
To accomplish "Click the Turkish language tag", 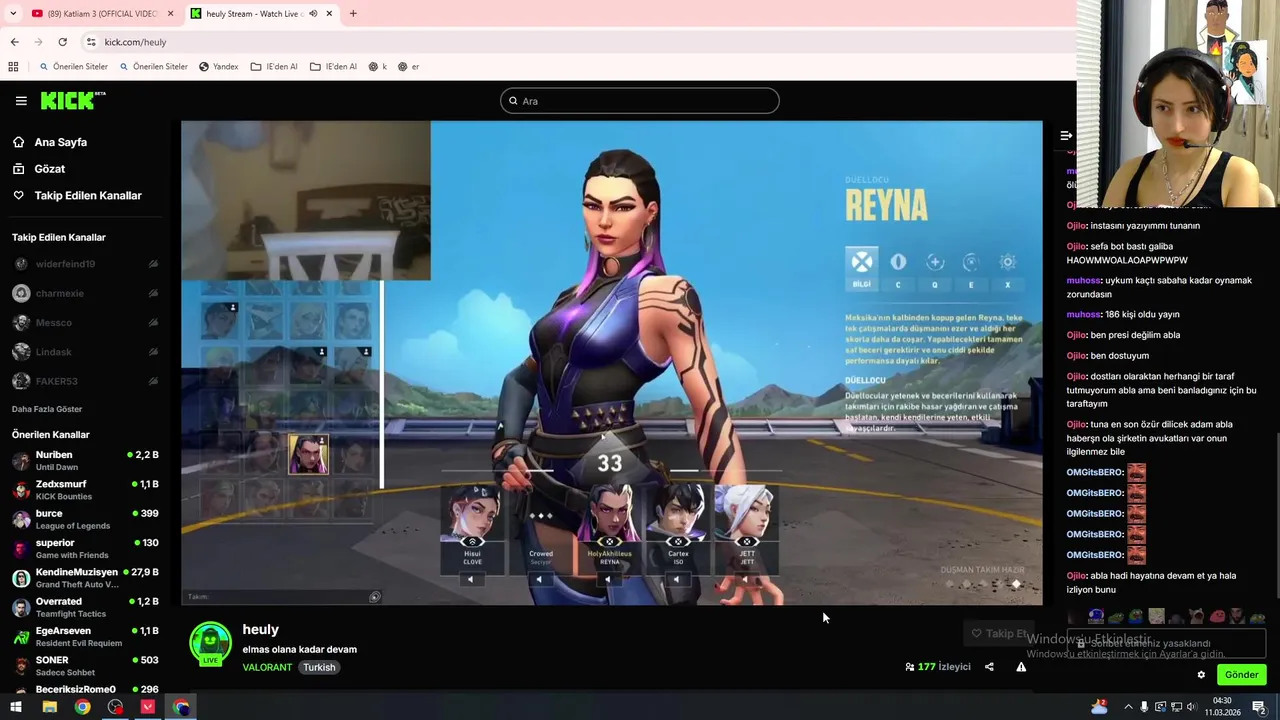I will (319, 667).
